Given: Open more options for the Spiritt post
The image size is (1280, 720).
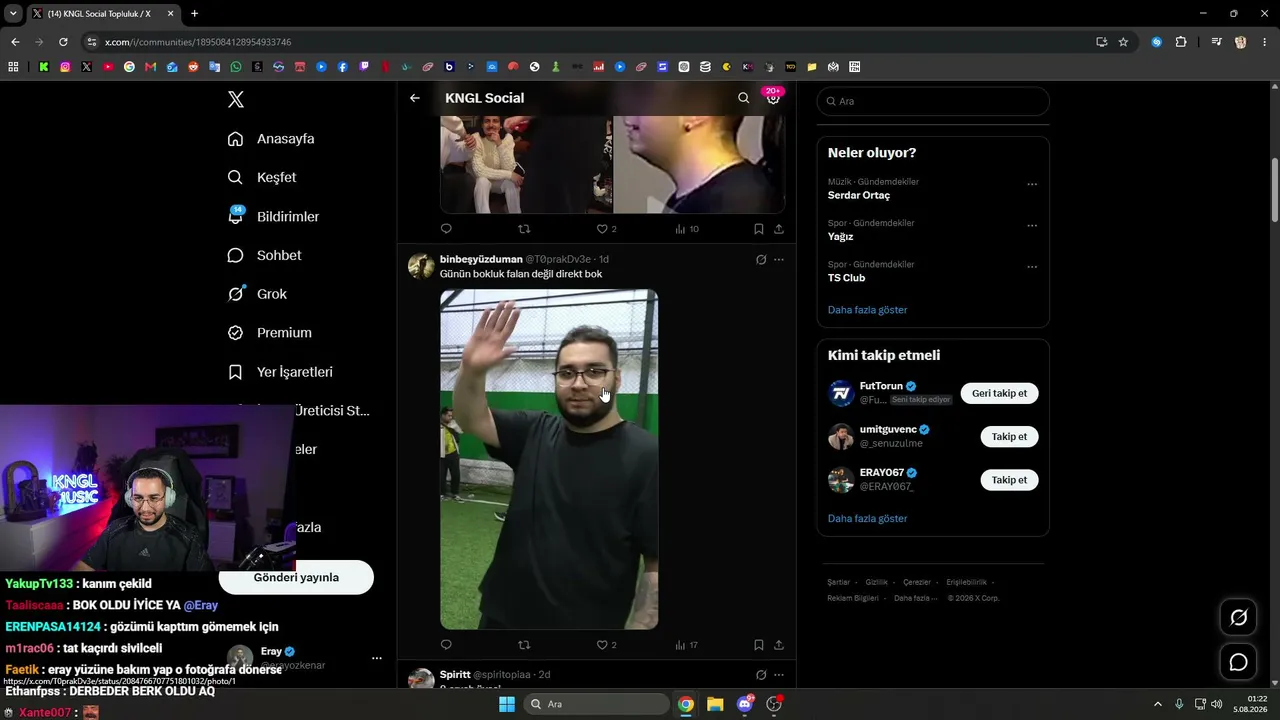Looking at the screenshot, I should (x=779, y=675).
